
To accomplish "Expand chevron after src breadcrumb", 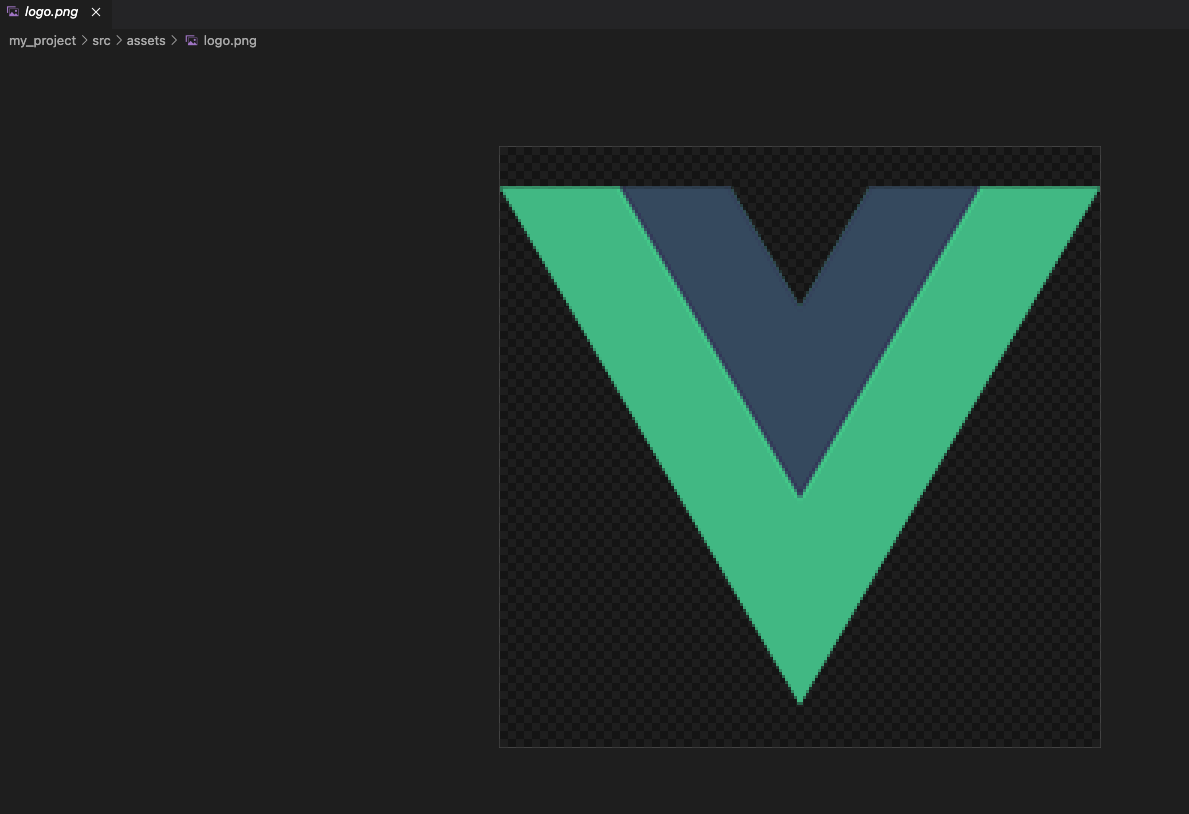I will point(119,40).
